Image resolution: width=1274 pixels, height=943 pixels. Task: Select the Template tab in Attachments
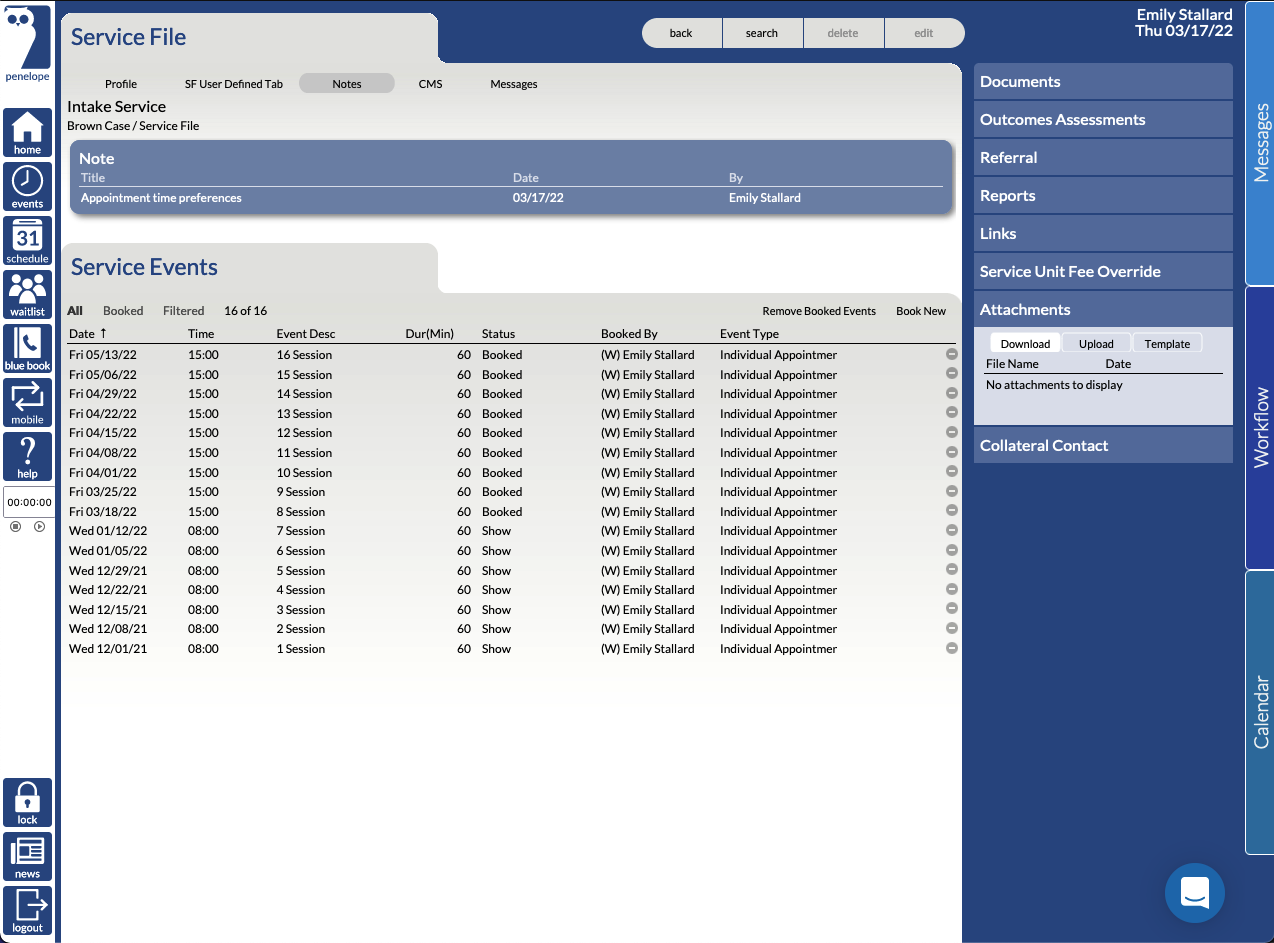click(x=1167, y=343)
